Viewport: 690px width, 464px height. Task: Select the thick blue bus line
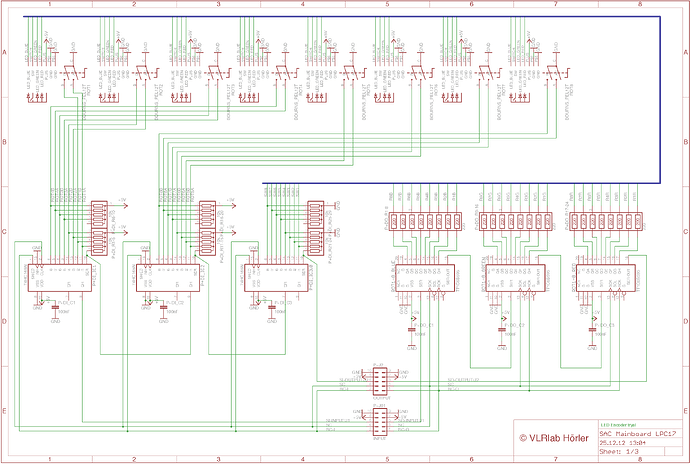pos(660,100)
